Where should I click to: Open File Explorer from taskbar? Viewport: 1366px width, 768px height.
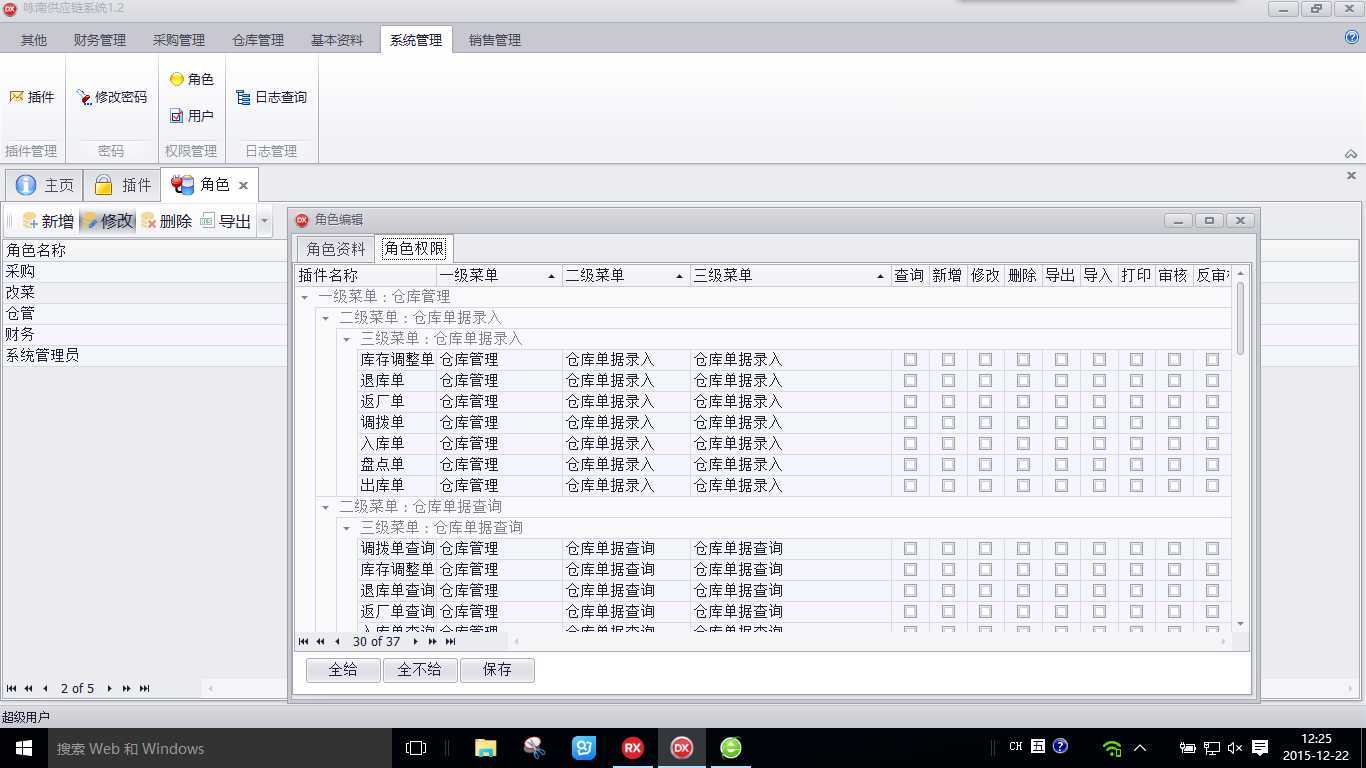[485, 748]
